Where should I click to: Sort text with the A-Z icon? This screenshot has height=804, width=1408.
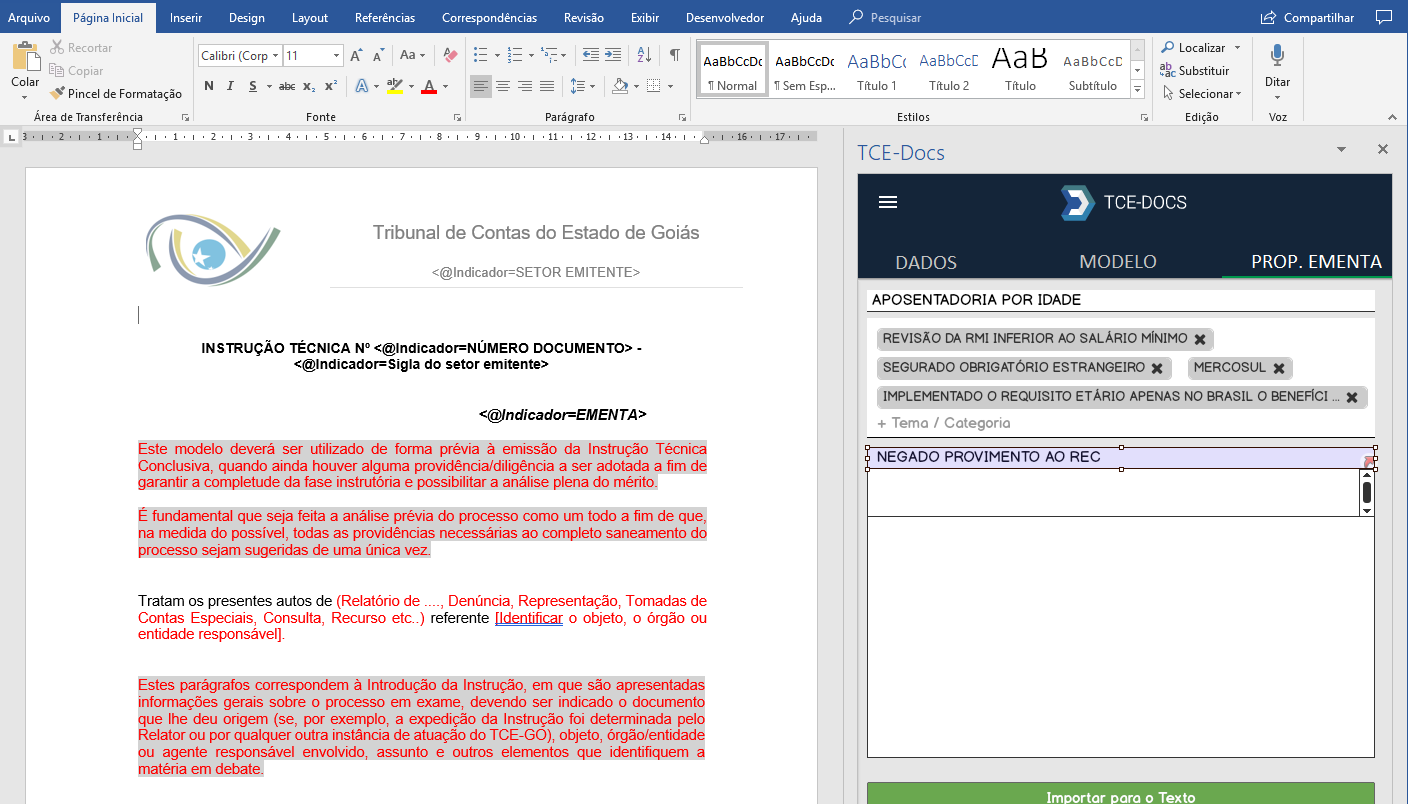(x=644, y=55)
